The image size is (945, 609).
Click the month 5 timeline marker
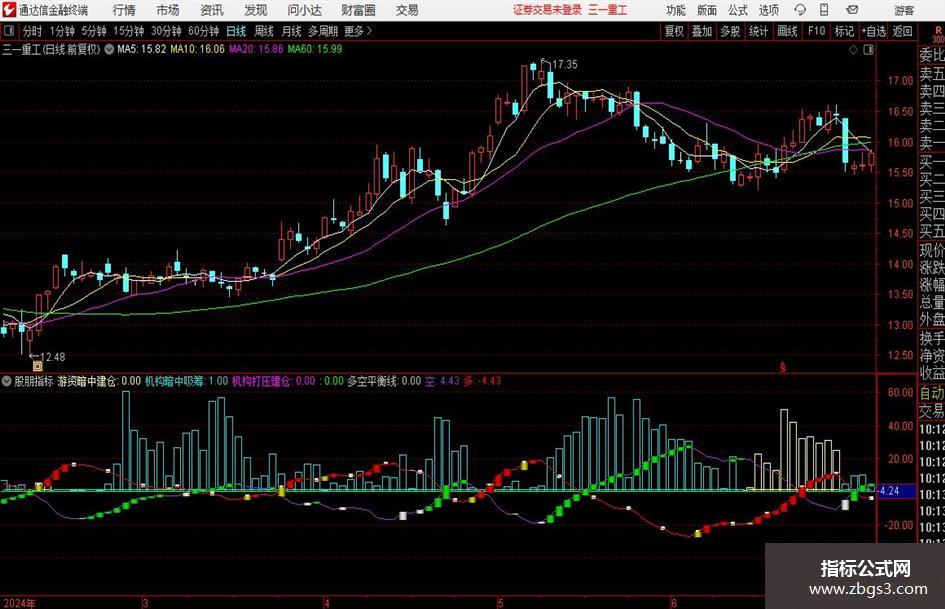pos(500,602)
